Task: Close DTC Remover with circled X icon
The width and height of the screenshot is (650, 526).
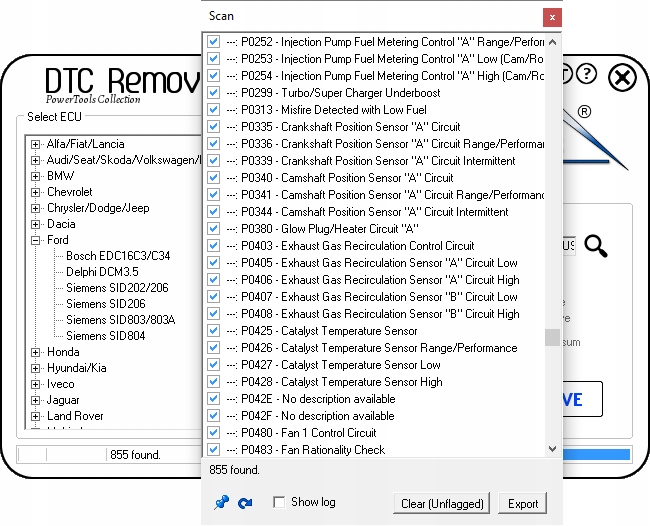Action: click(622, 77)
